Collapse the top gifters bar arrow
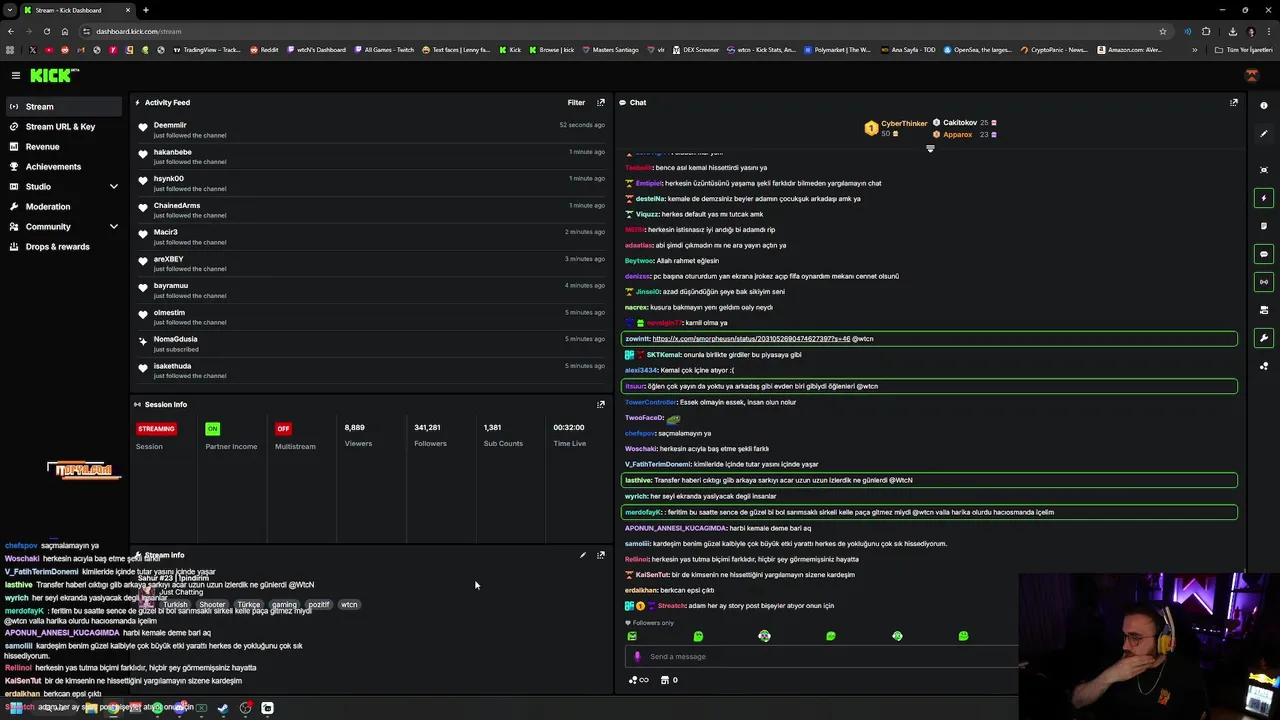Viewport: 1280px width, 720px height. (x=930, y=149)
